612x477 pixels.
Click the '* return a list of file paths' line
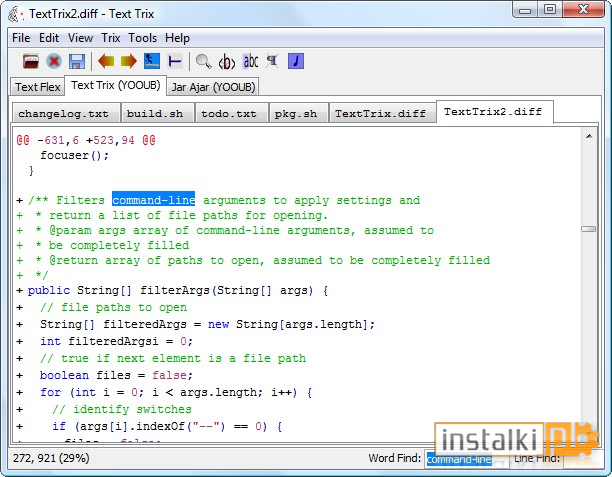(x=181, y=215)
